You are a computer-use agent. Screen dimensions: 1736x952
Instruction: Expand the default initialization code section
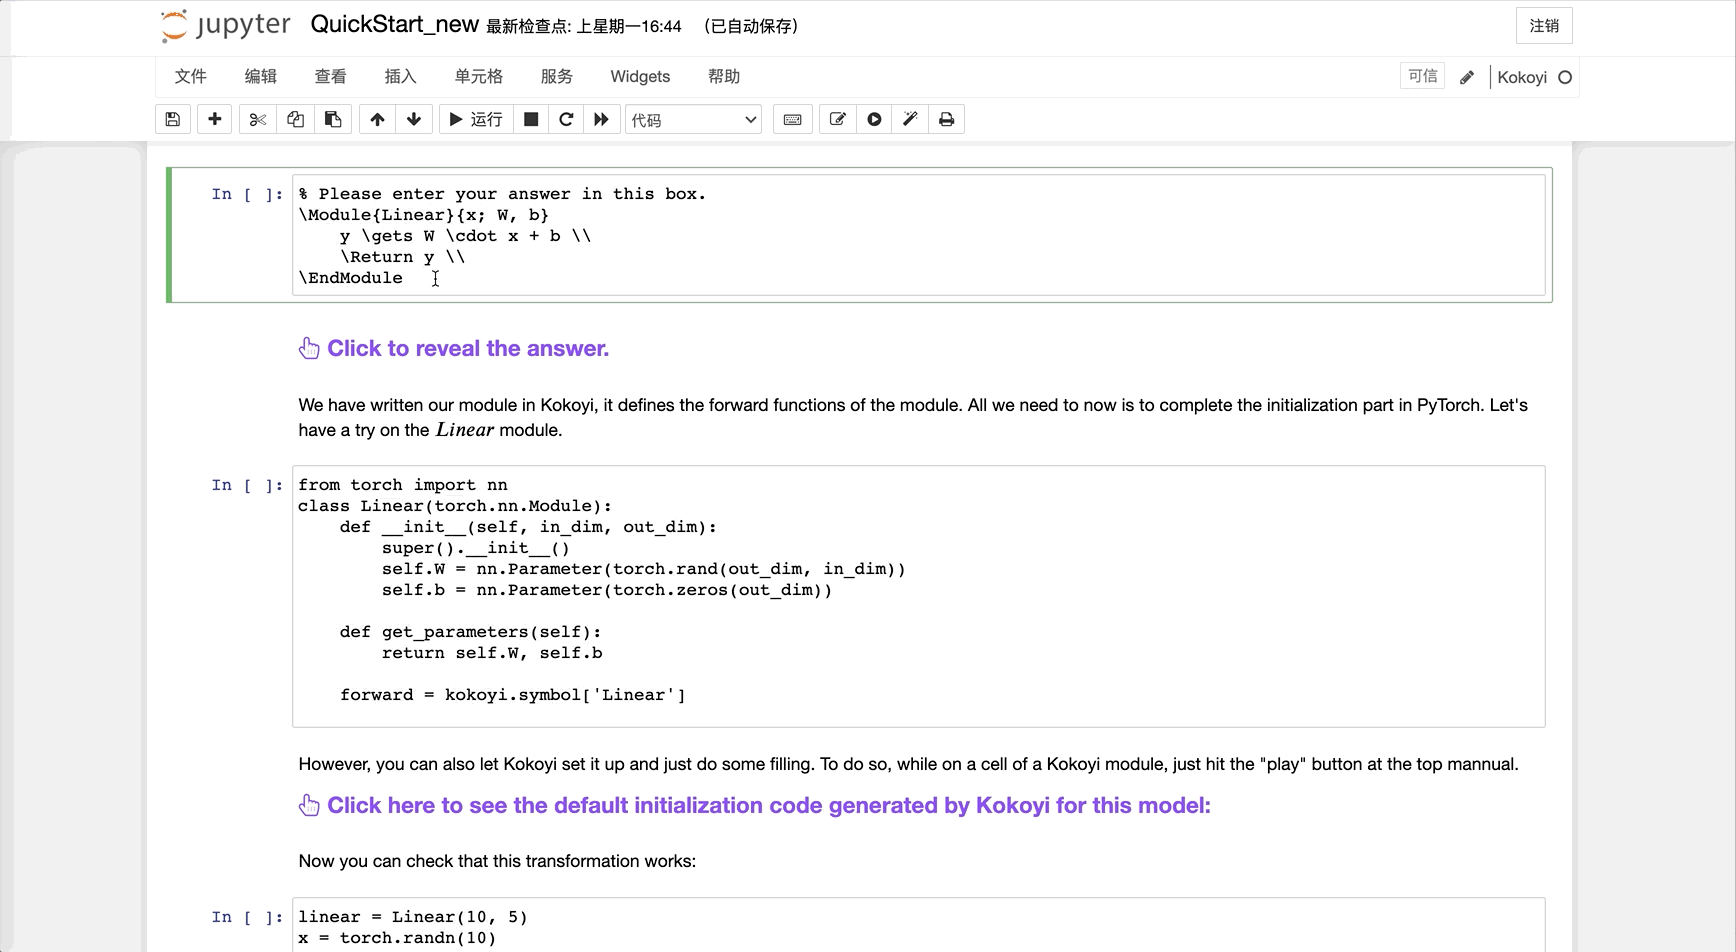click(x=768, y=806)
